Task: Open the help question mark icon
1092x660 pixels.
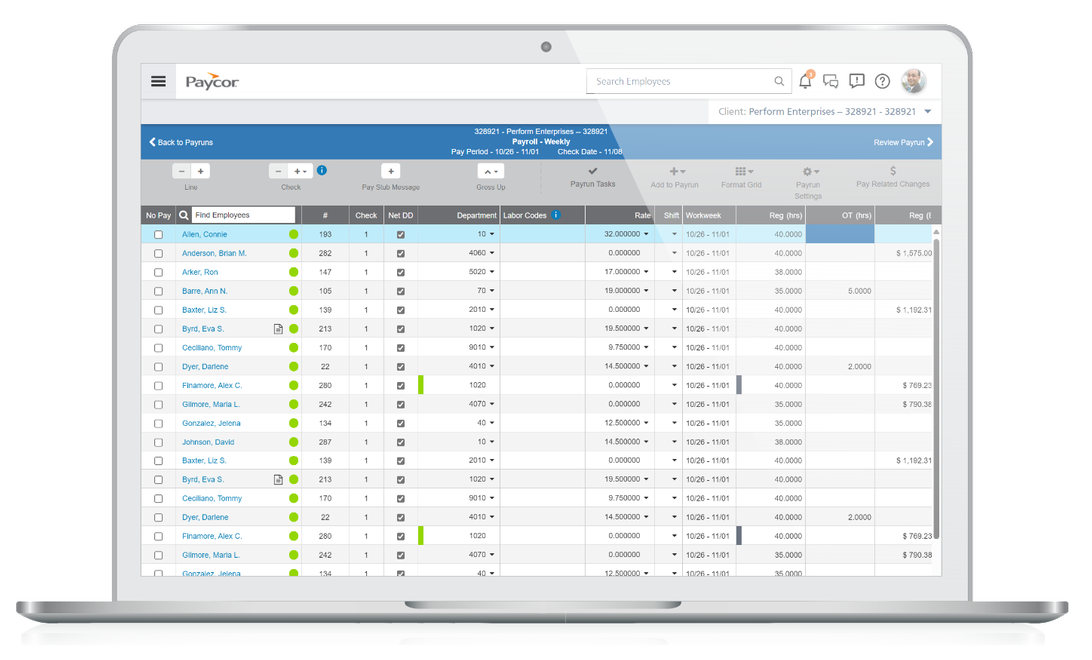Action: (883, 81)
